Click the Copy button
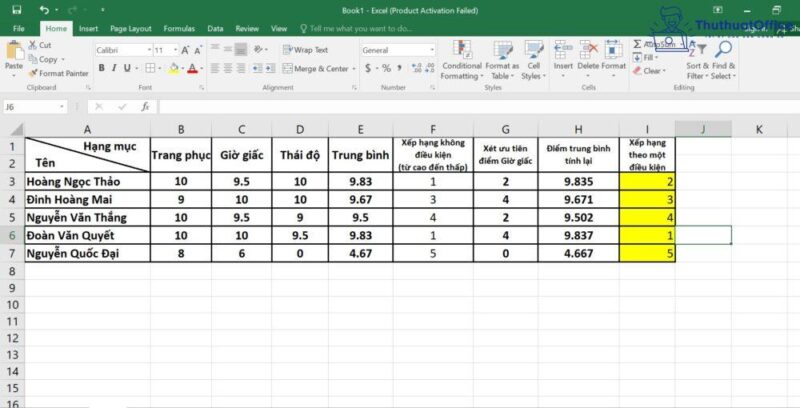 [43, 59]
